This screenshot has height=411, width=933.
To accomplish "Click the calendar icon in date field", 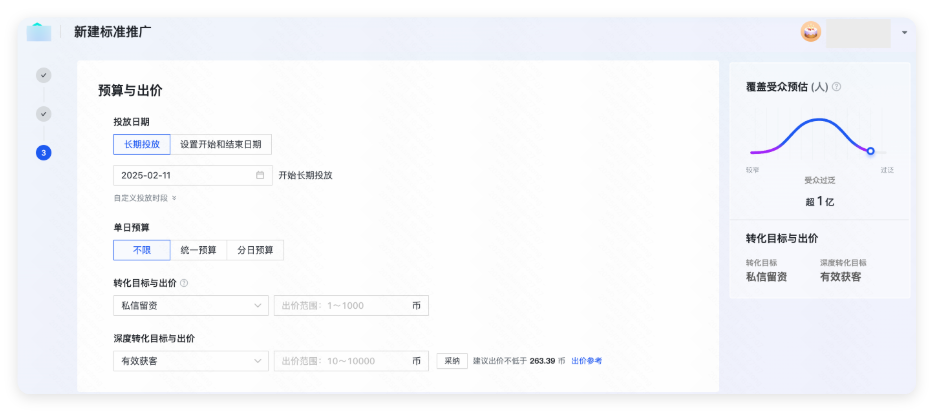I will pos(260,175).
